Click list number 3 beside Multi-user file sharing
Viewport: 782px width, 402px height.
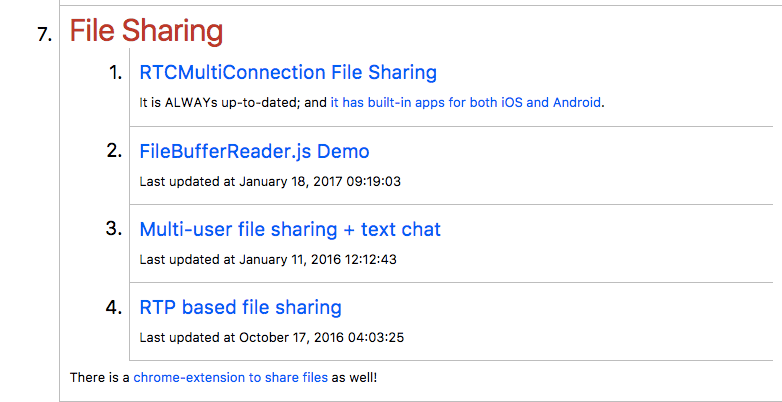(x=114, y=230)
